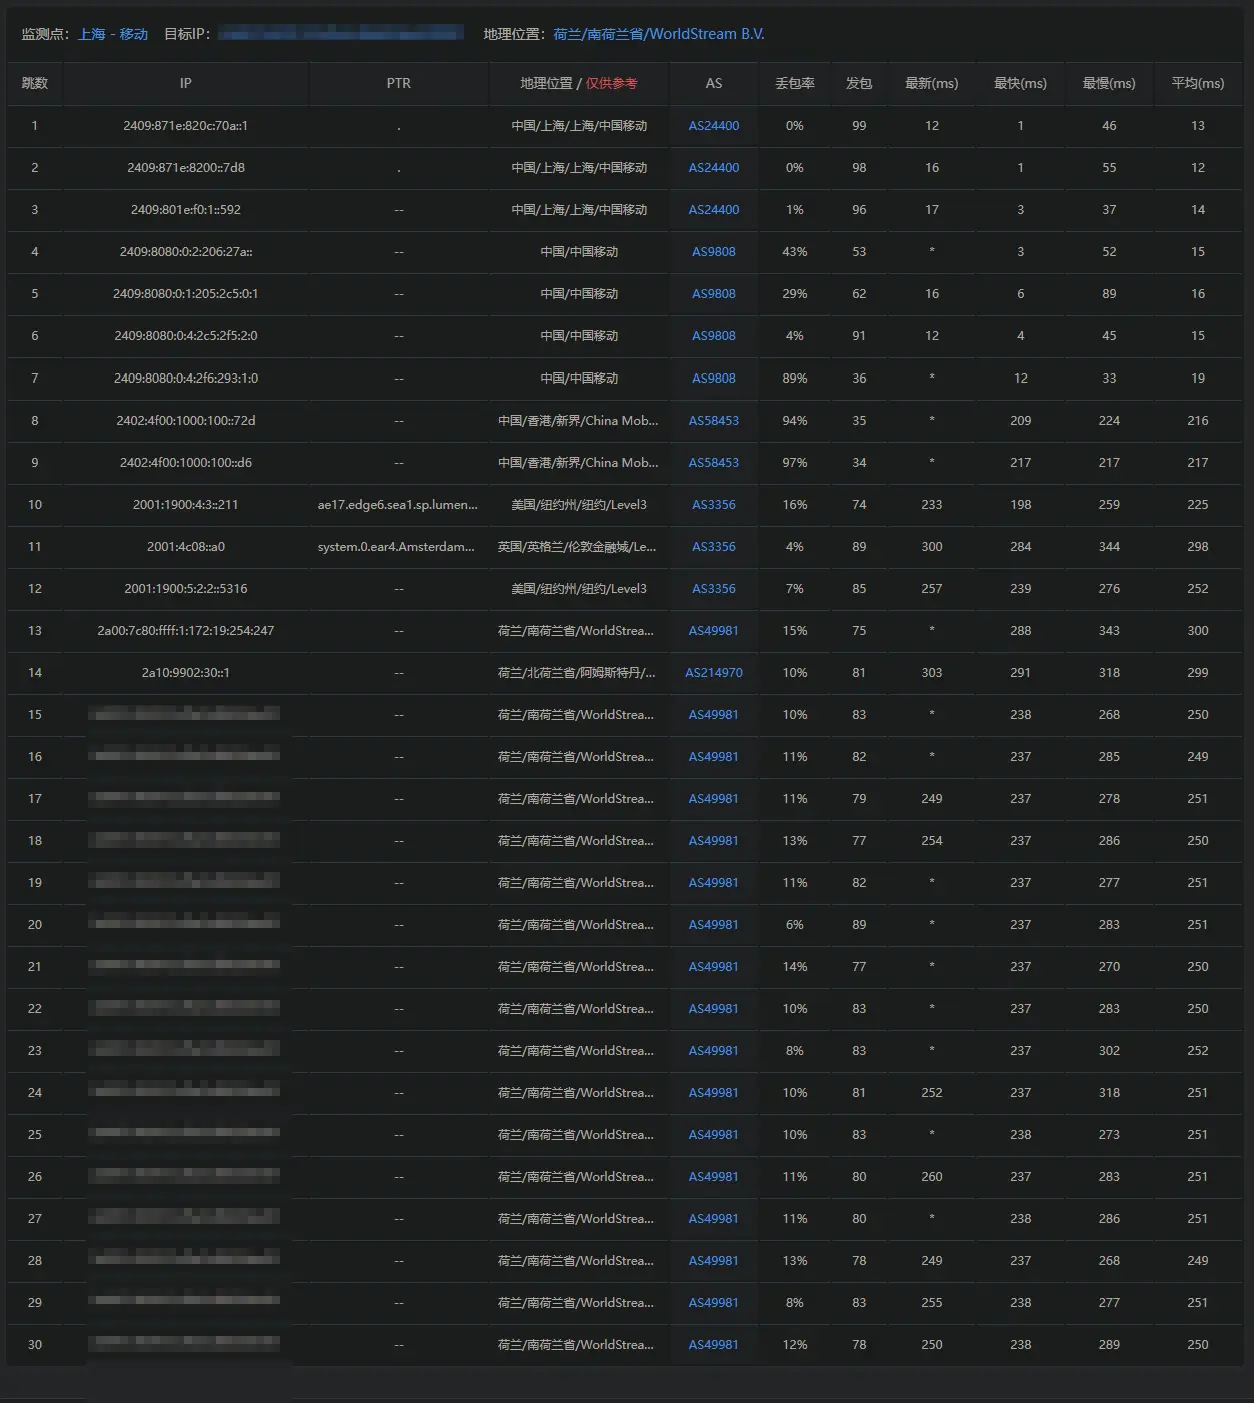Click AS3356 link in hop 10 row

click(713, 505)
